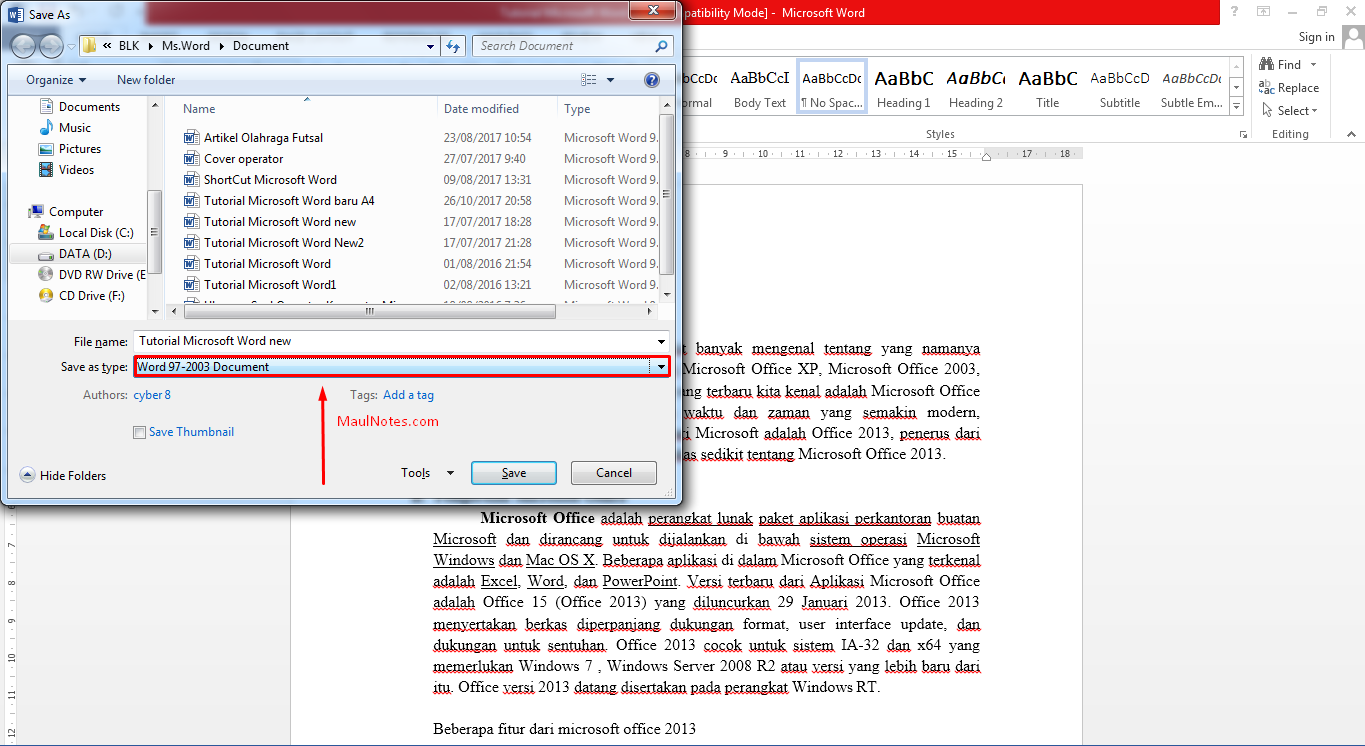This screenshot has width=1365, height=746.
Task: Open the Tools dropdown
Action: tap(427, 473)
